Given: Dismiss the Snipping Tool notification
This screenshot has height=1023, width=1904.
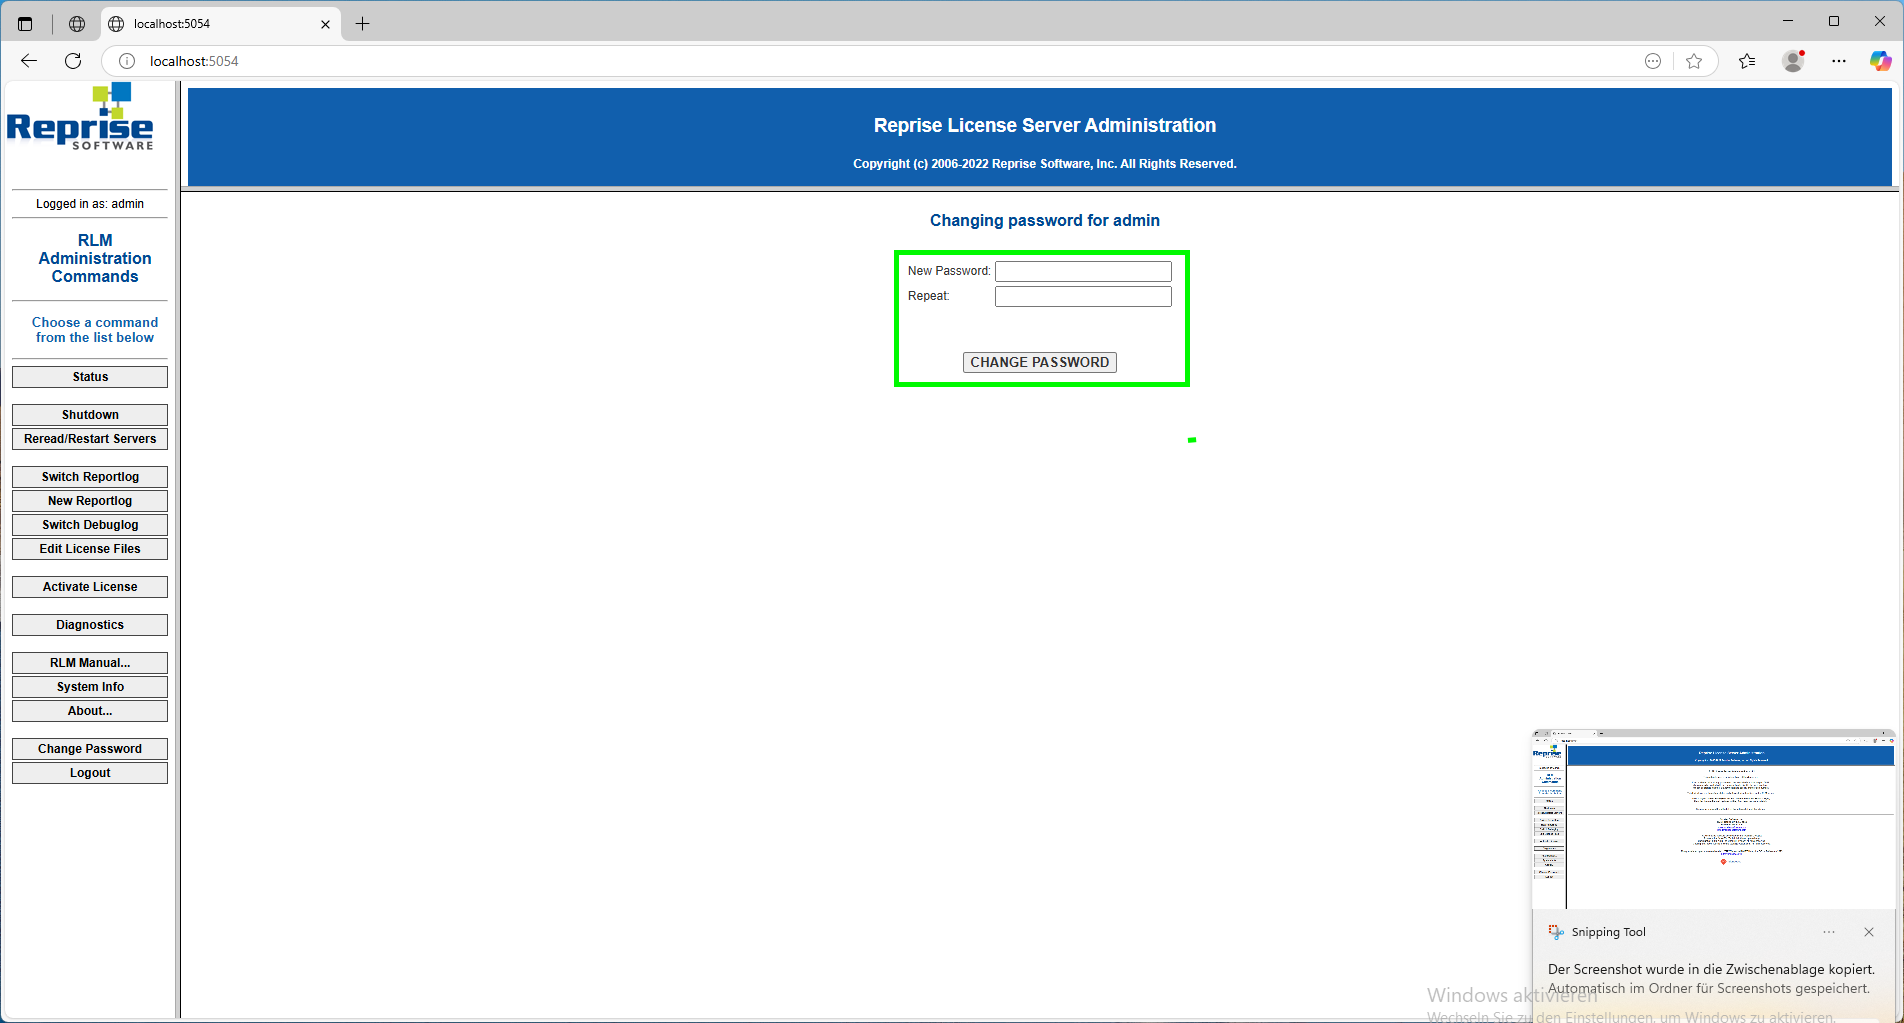Looking at the screenshot, I should [1869, 932].
